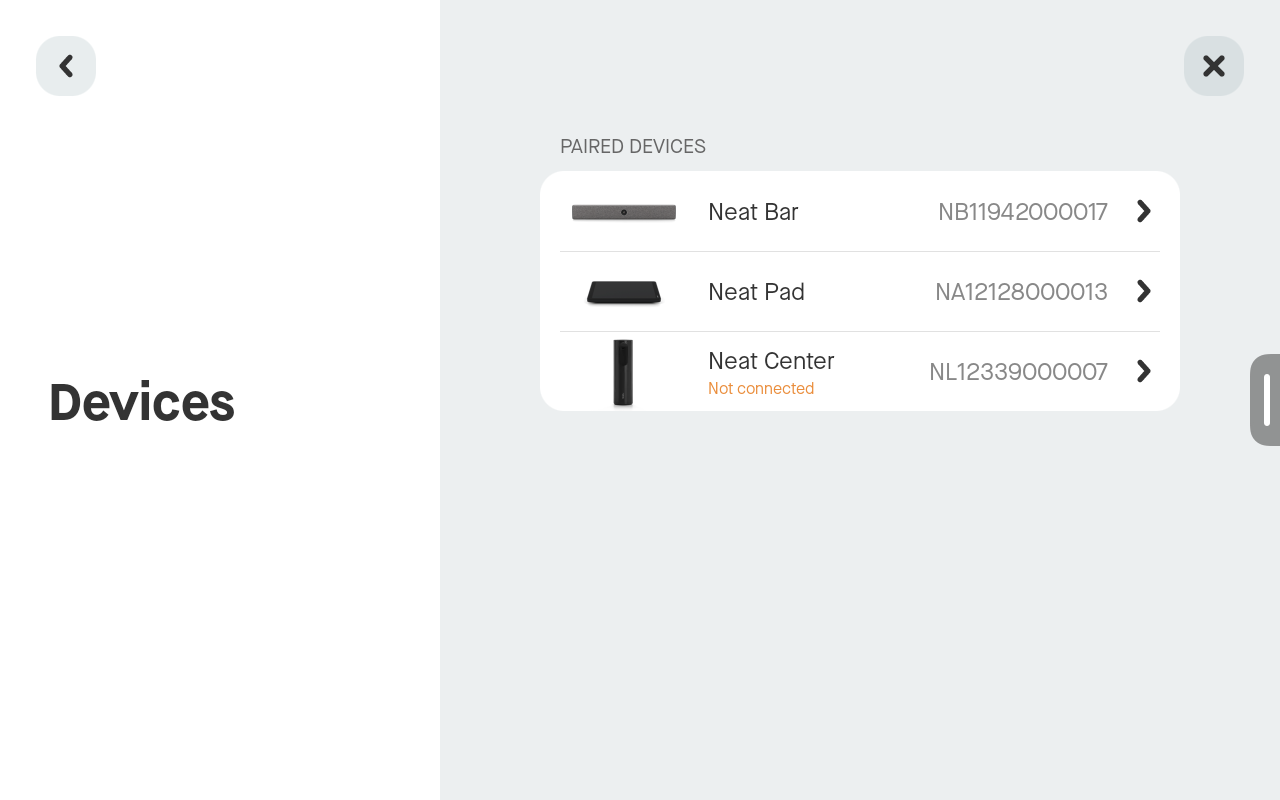The image size is (1280, 800).
Task: Click serial number NL12339000007
Action: click(x=1018, y=371)
